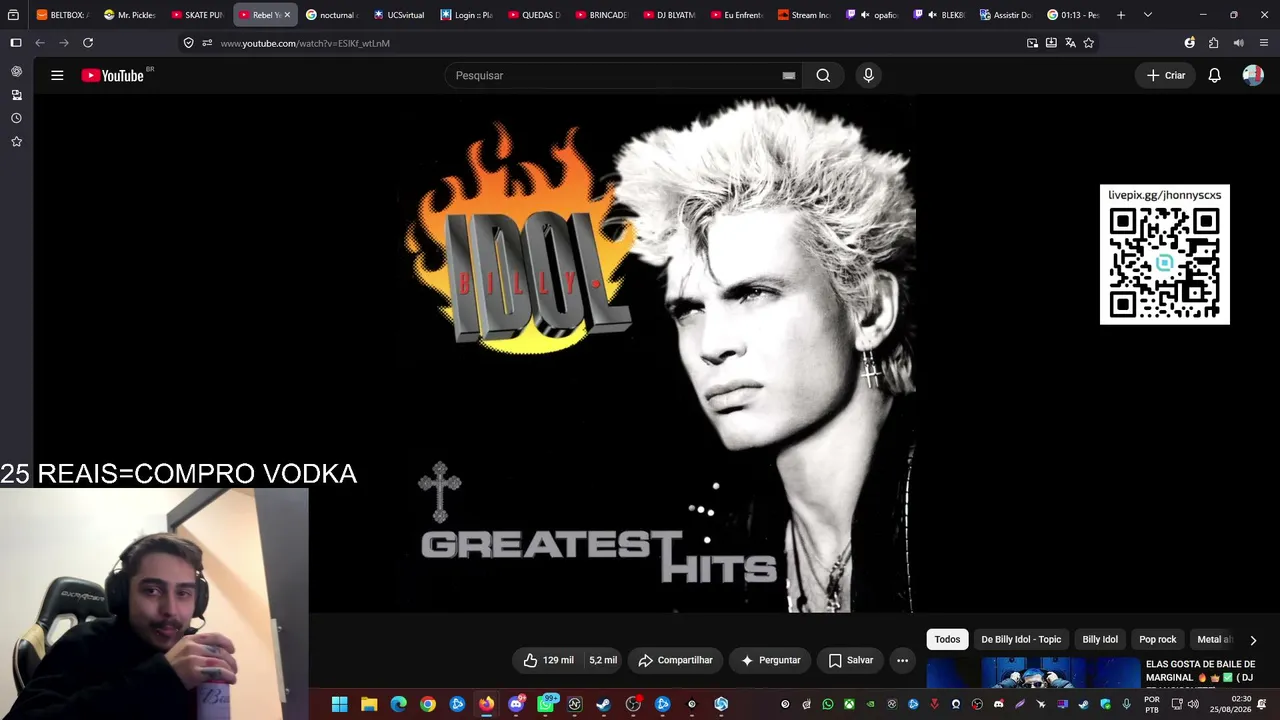
Task: Open more actions three-dot menu
Action: 902,660
